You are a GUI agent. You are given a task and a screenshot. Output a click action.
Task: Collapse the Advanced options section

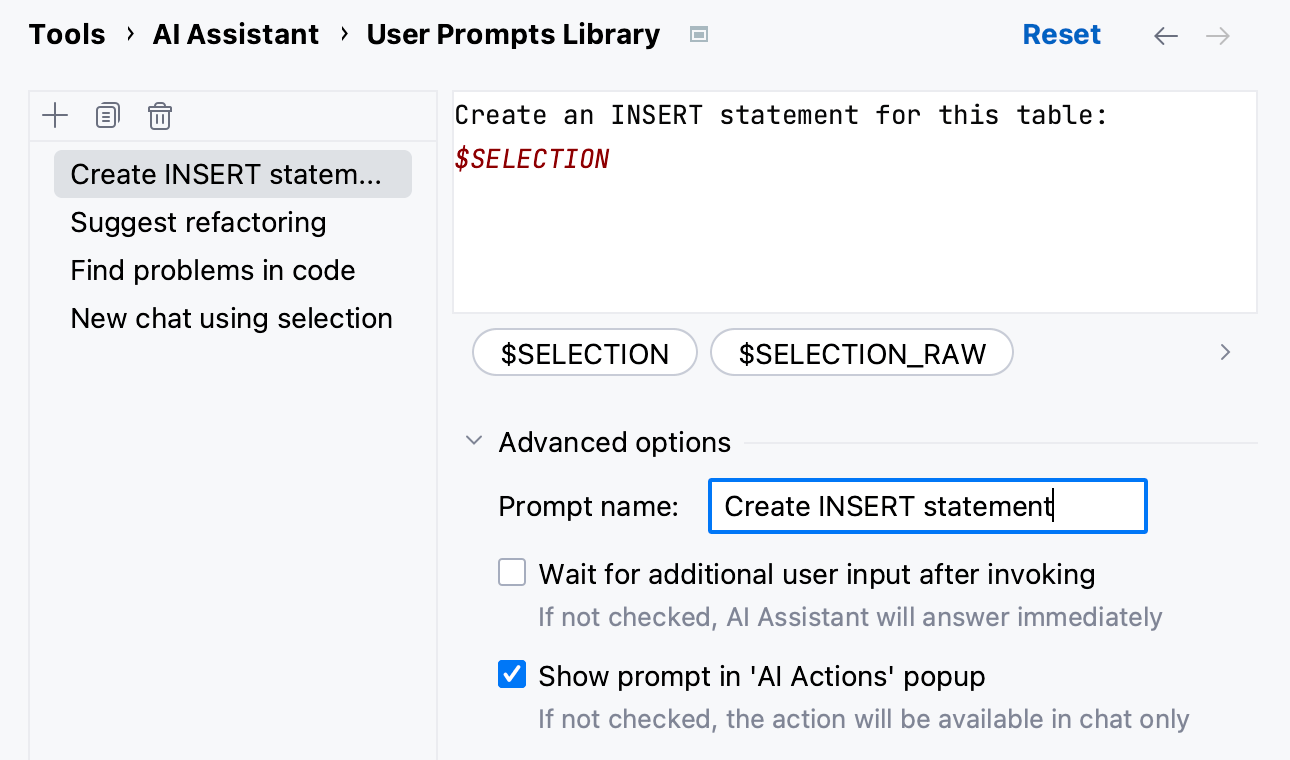474,442
